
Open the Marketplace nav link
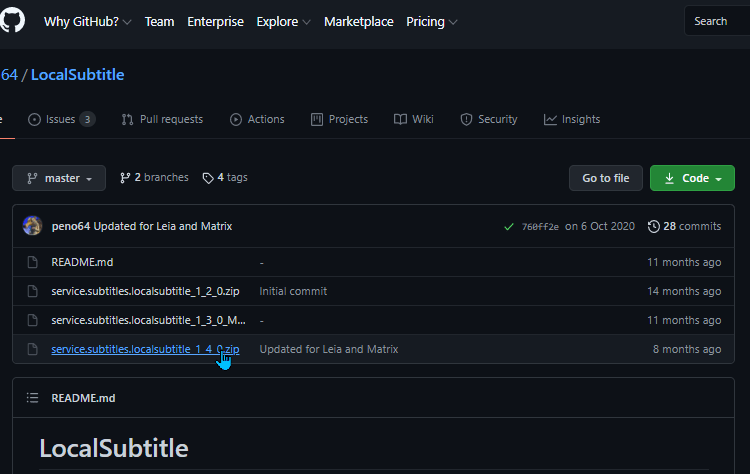click(359, 22)
